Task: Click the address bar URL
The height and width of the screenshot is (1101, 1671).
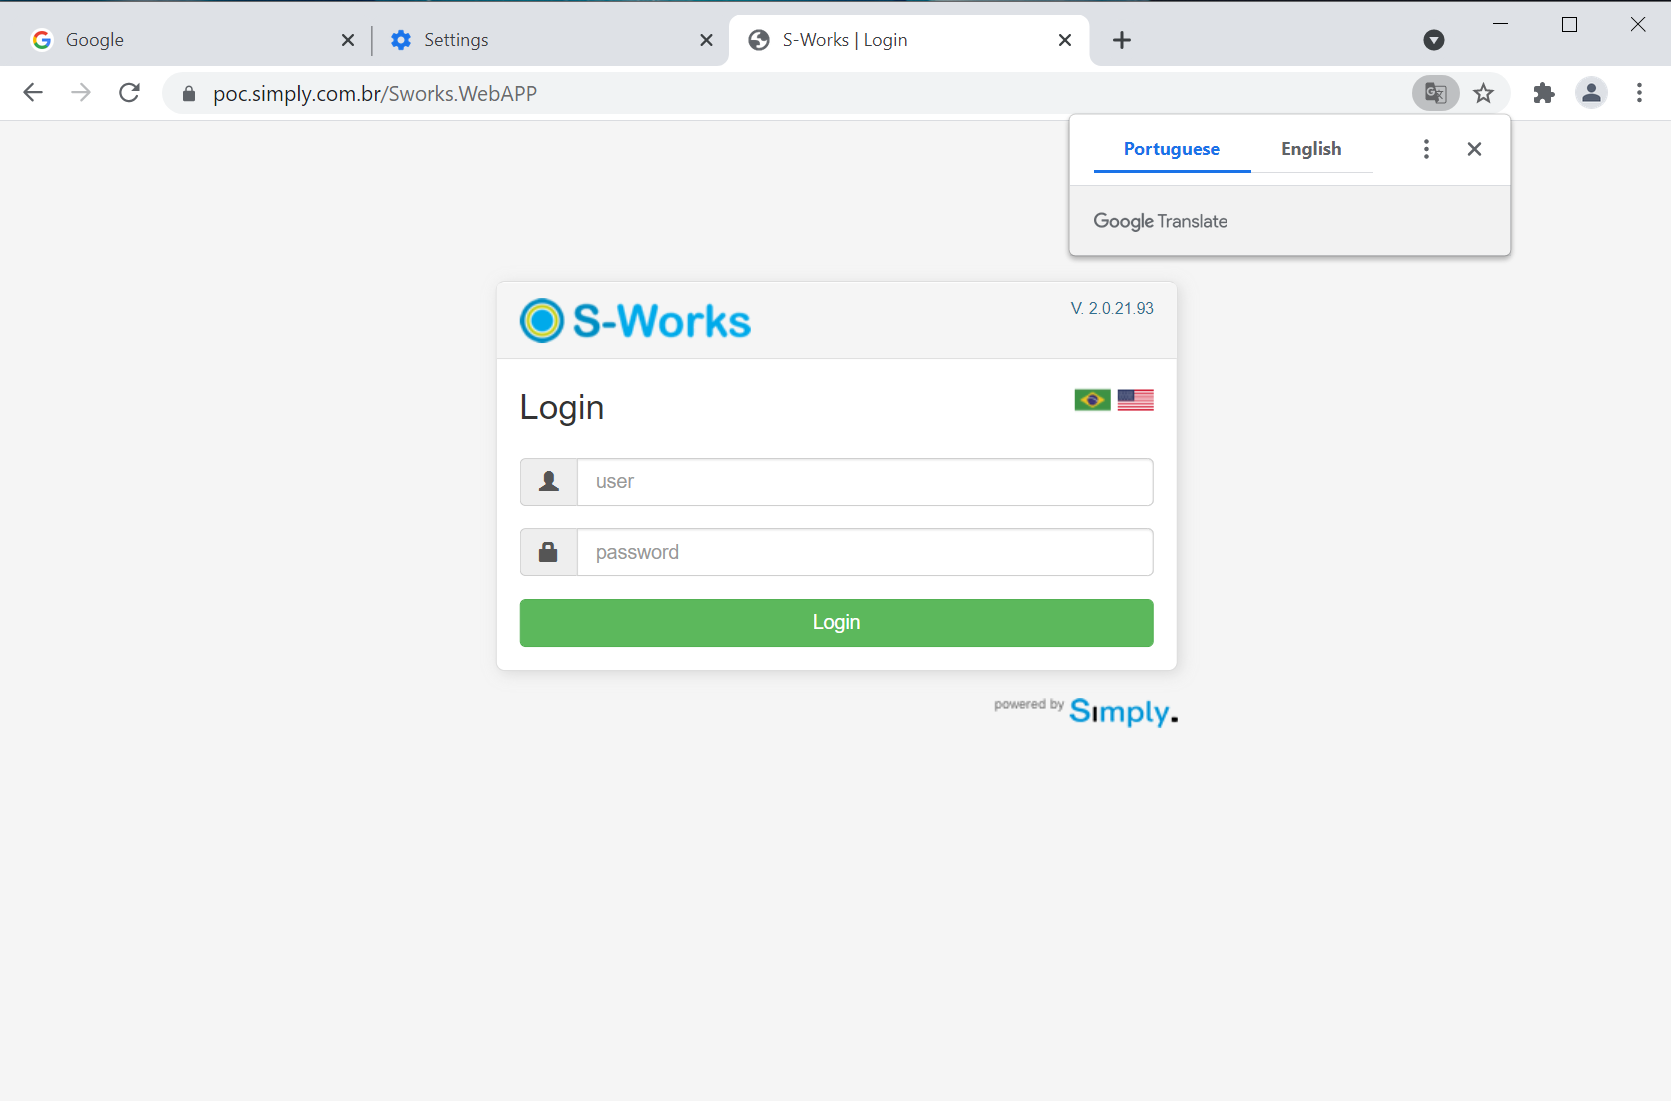Action: point(375,94)
